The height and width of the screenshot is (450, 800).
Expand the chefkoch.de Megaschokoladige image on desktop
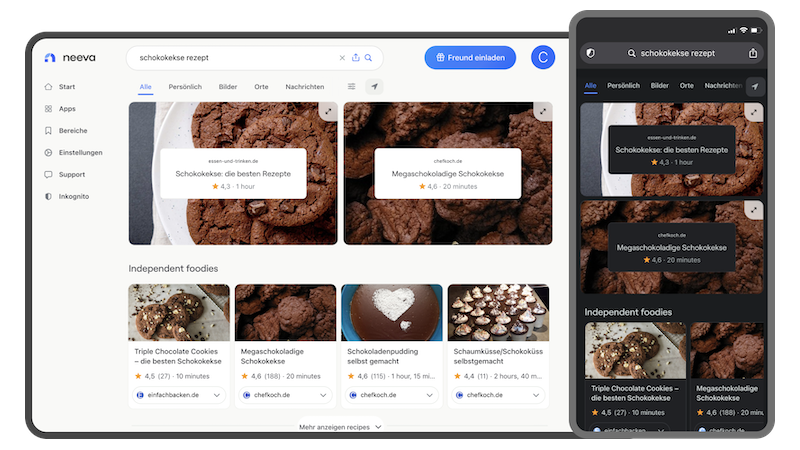(543, 111)
